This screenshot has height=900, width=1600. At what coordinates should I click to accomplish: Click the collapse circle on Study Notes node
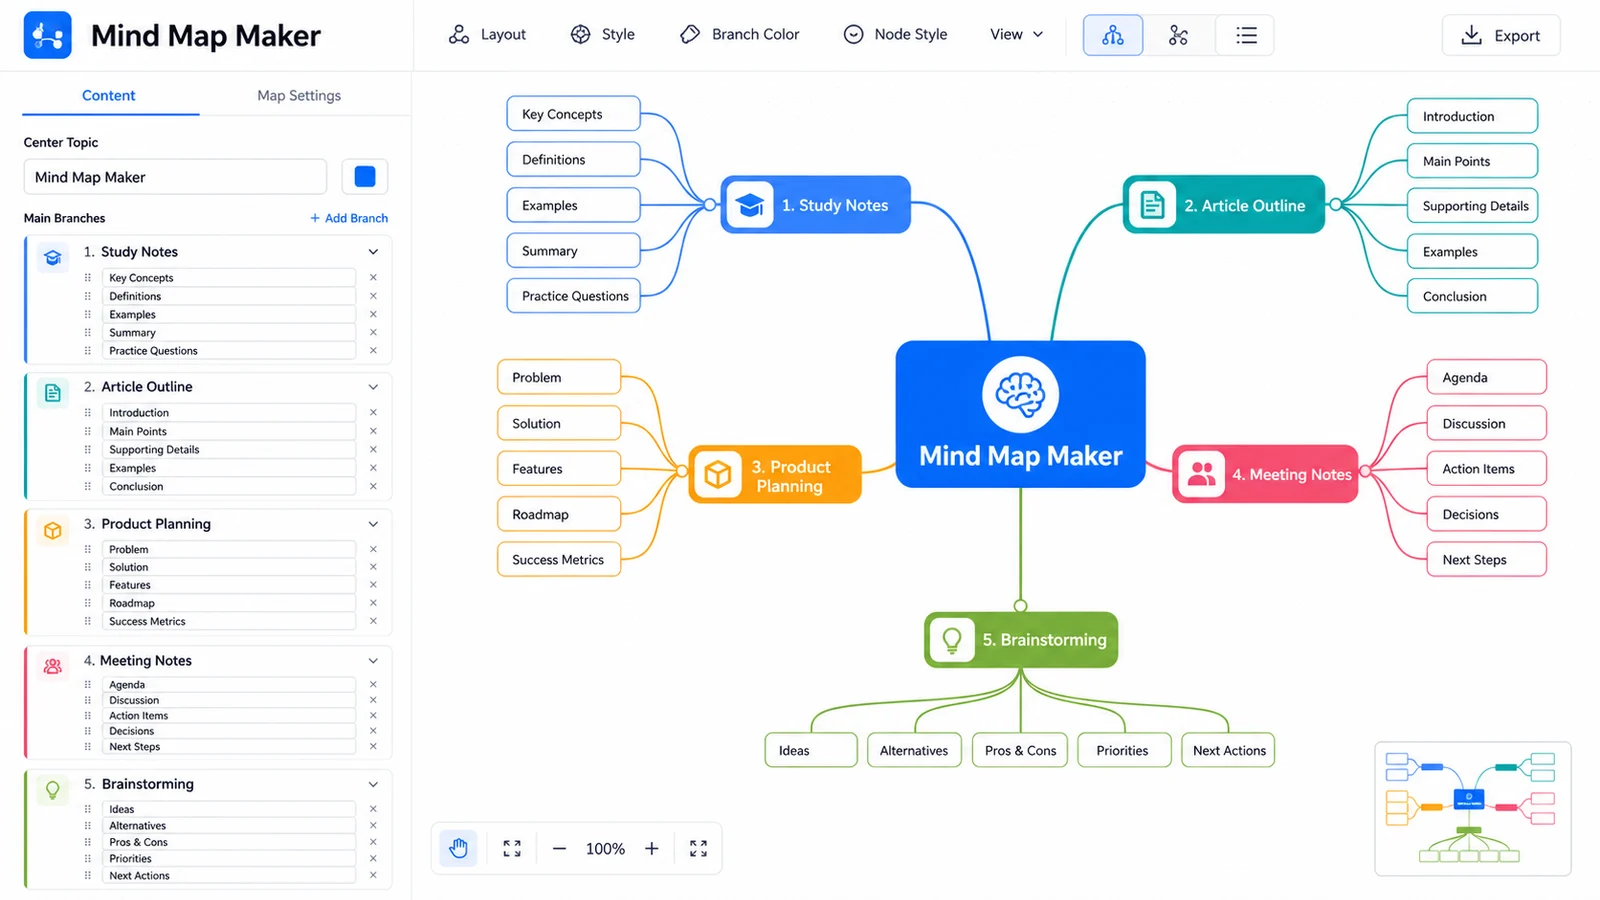(x=710, y=205)
